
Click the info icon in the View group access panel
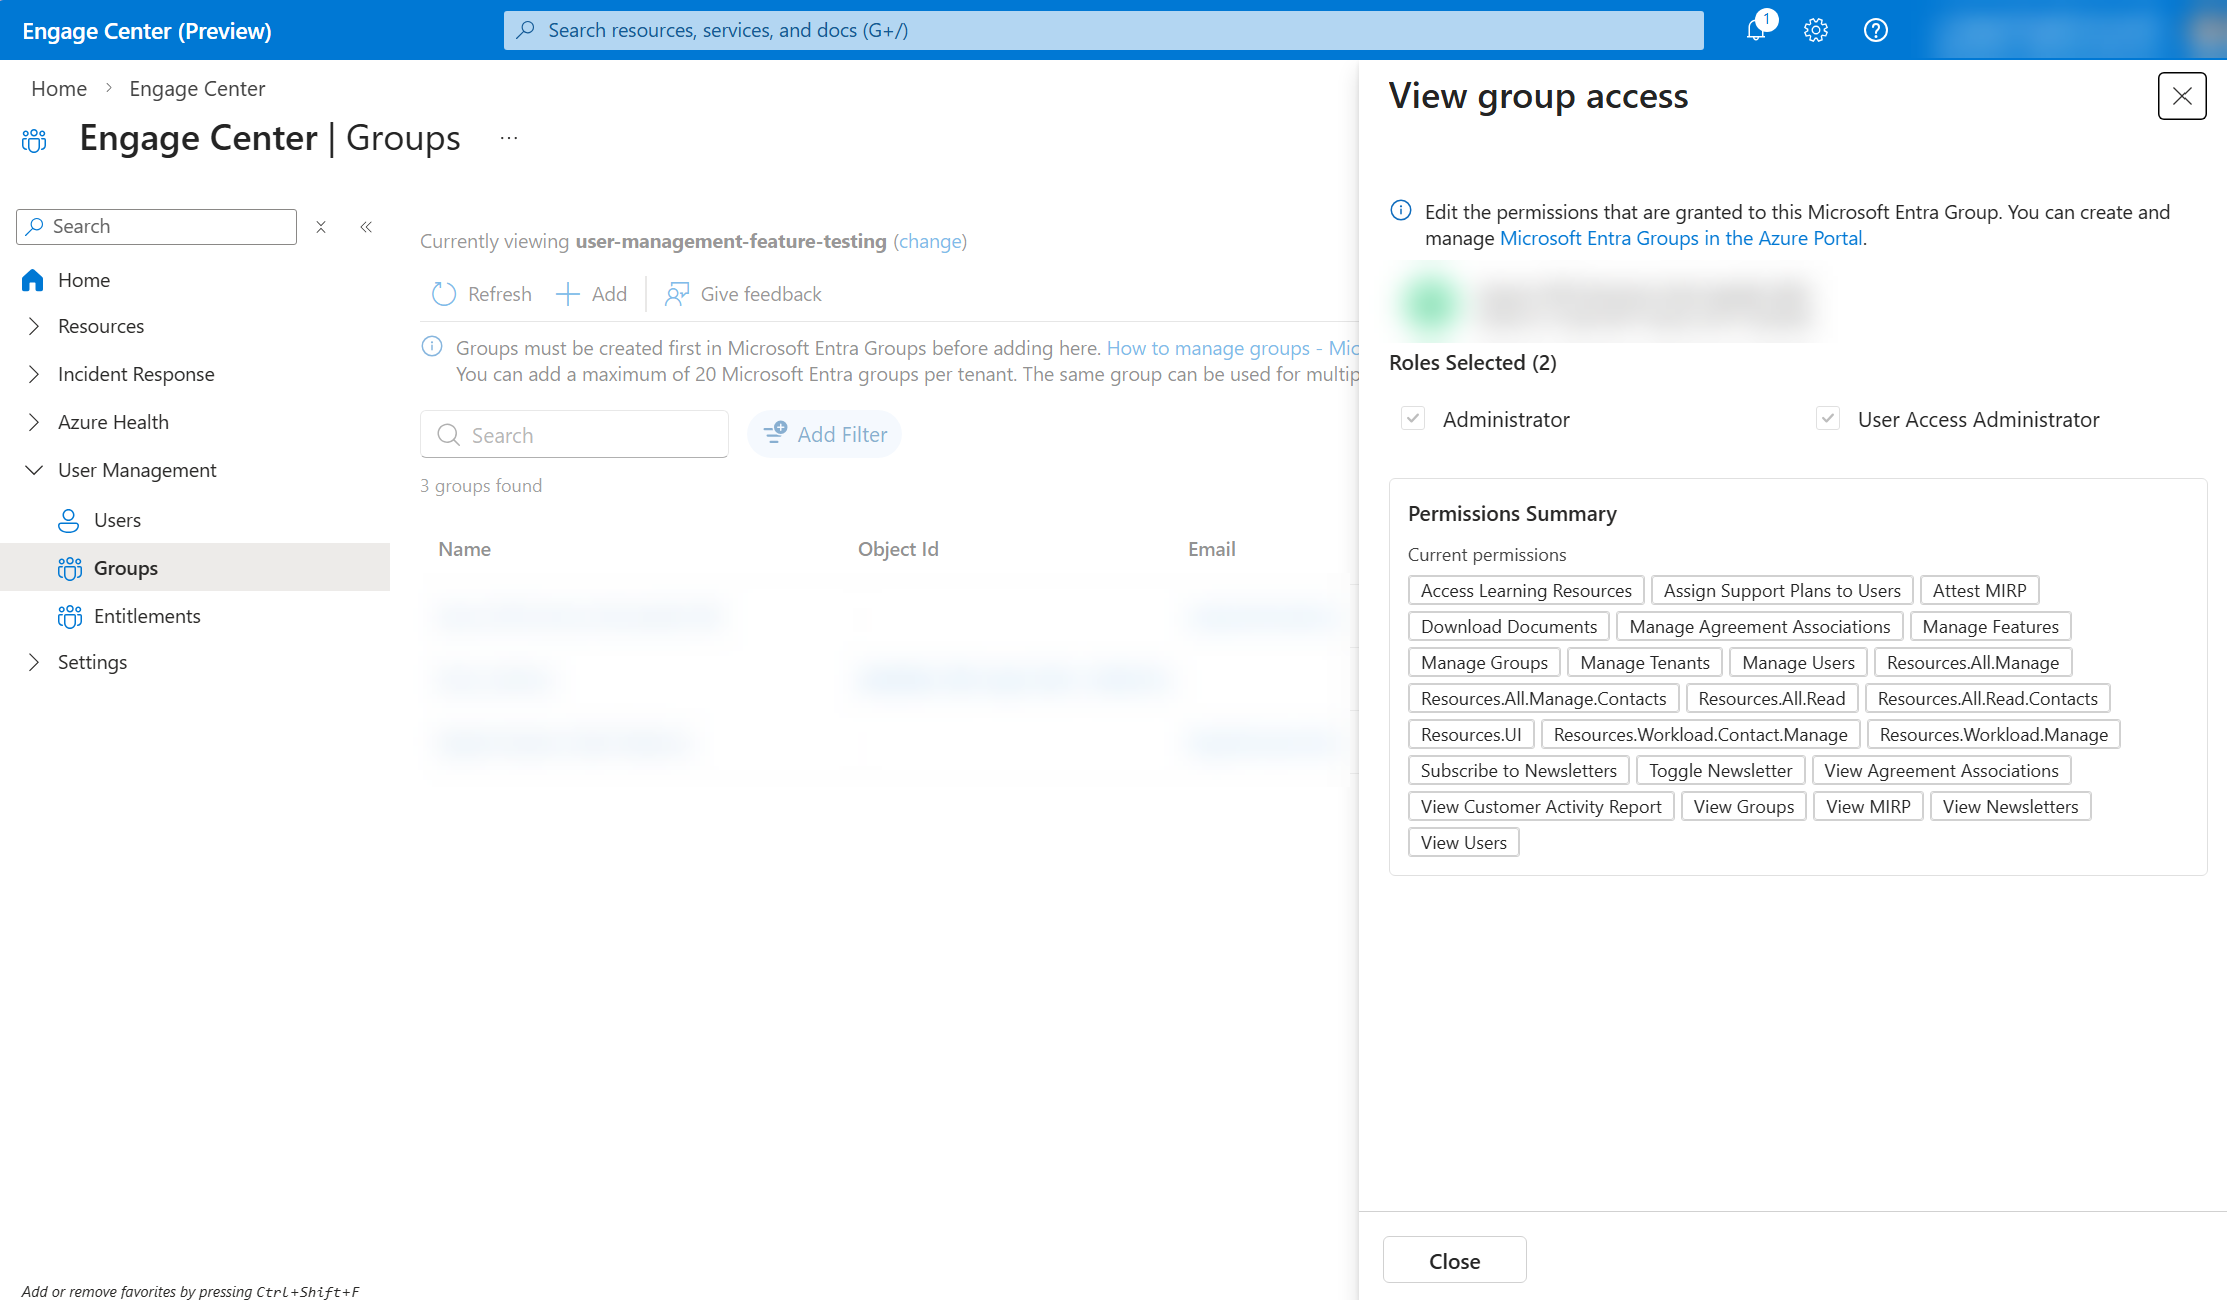tap(1401, 211)
